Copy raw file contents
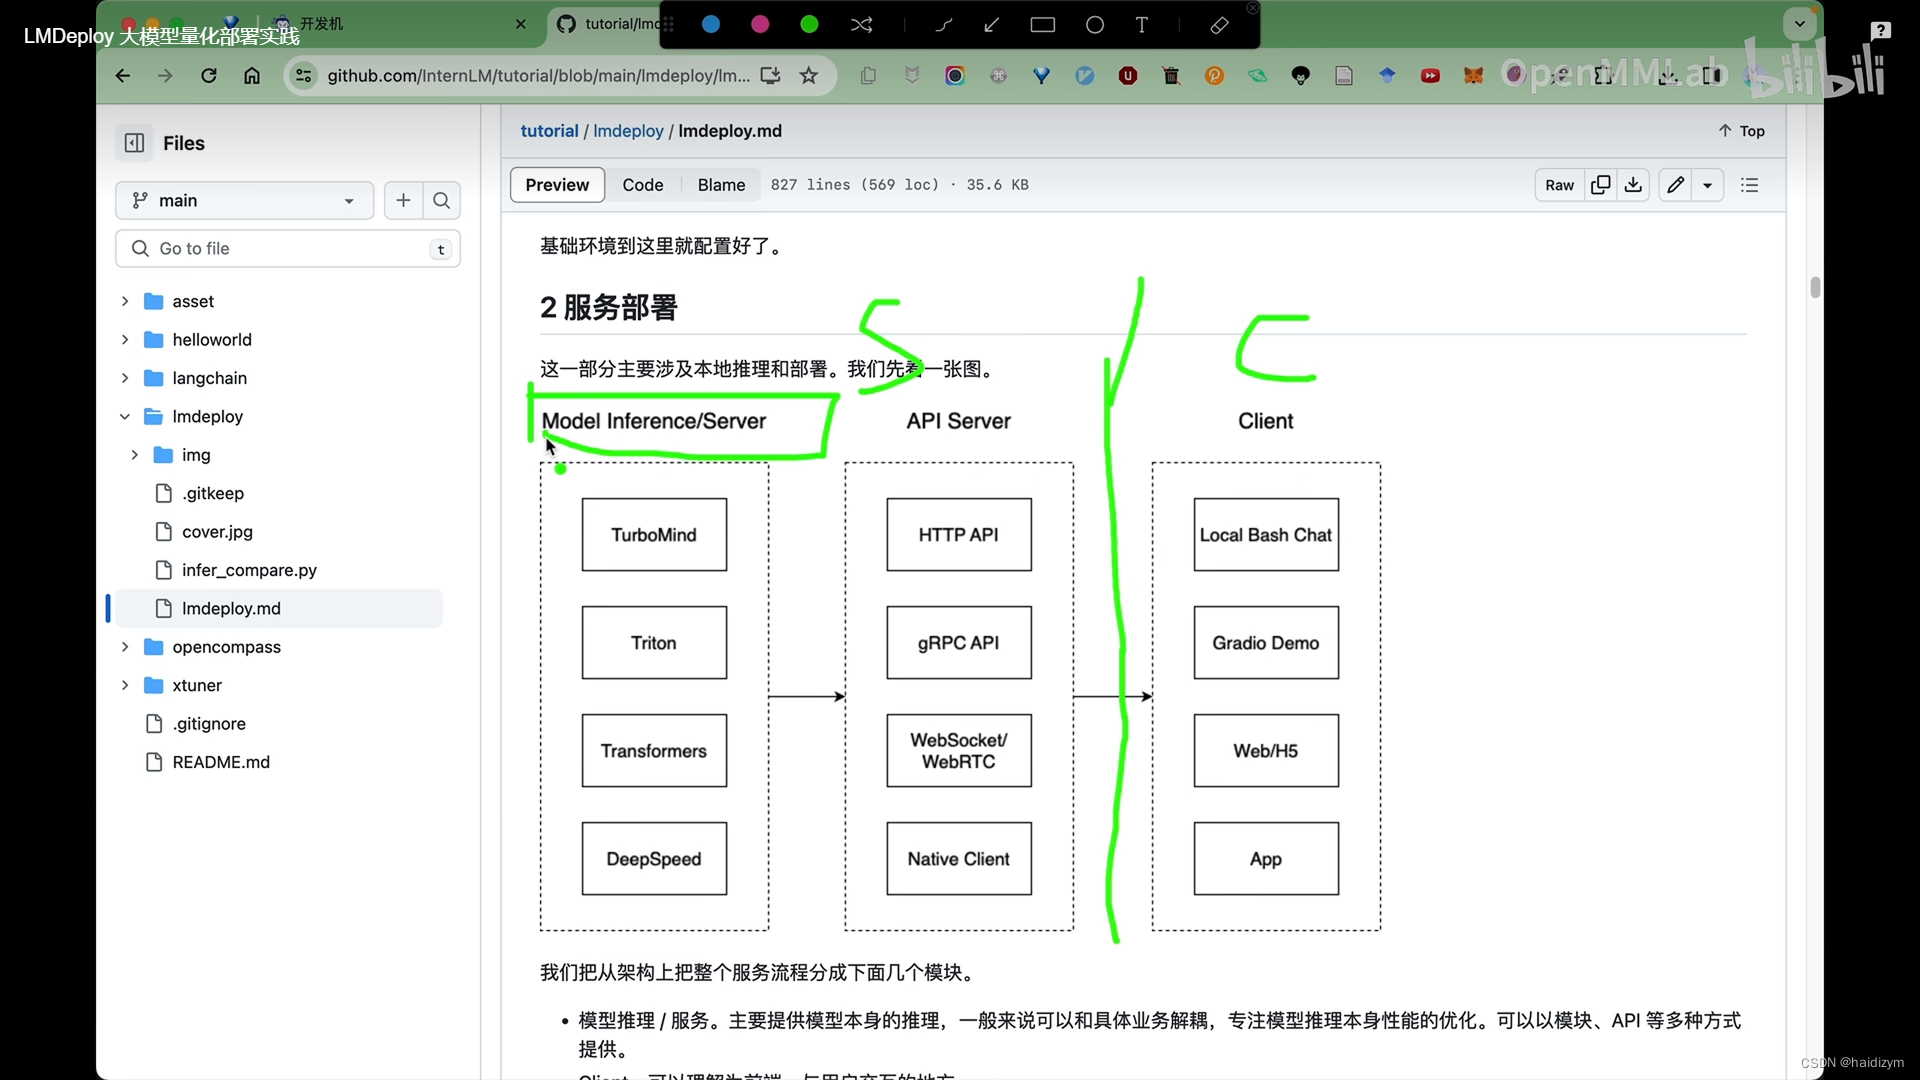1920x1080 pixels. pyautogui.click(x=1600, y=185)
